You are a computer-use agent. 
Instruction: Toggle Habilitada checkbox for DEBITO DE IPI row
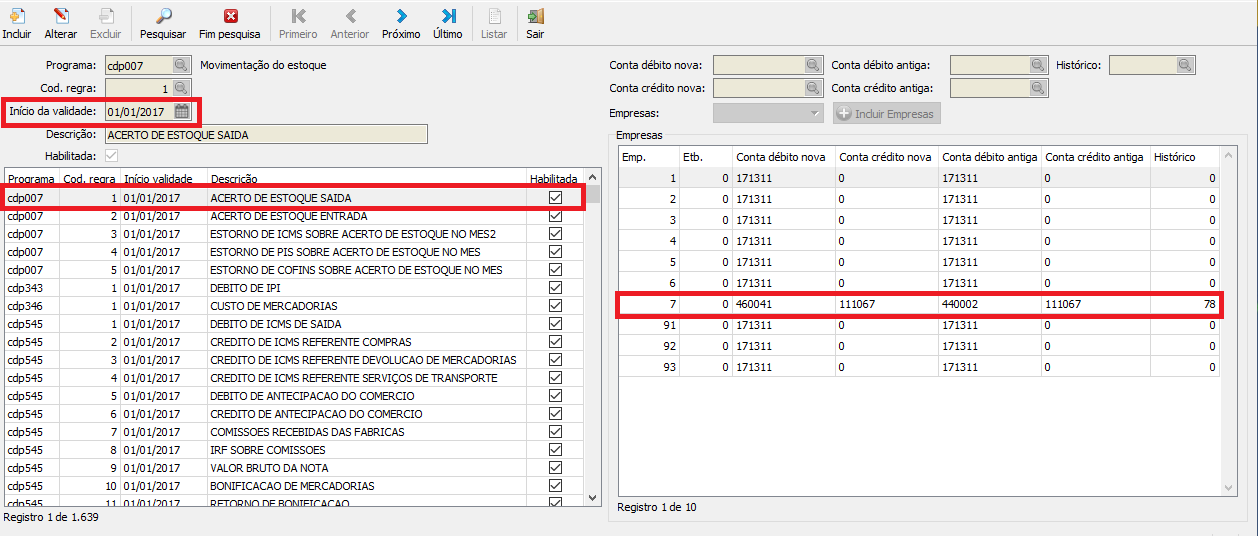point(555,288)
